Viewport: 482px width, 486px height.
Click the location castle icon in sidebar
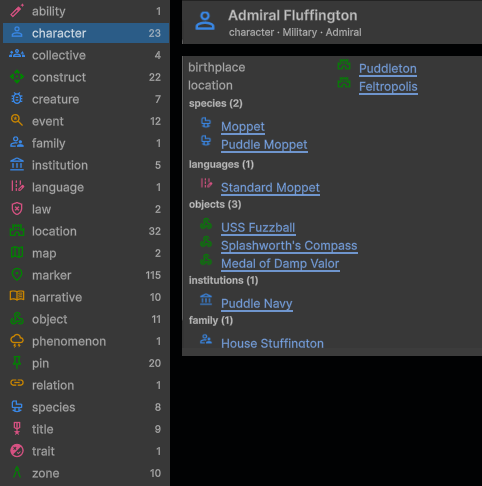point(17,230)
